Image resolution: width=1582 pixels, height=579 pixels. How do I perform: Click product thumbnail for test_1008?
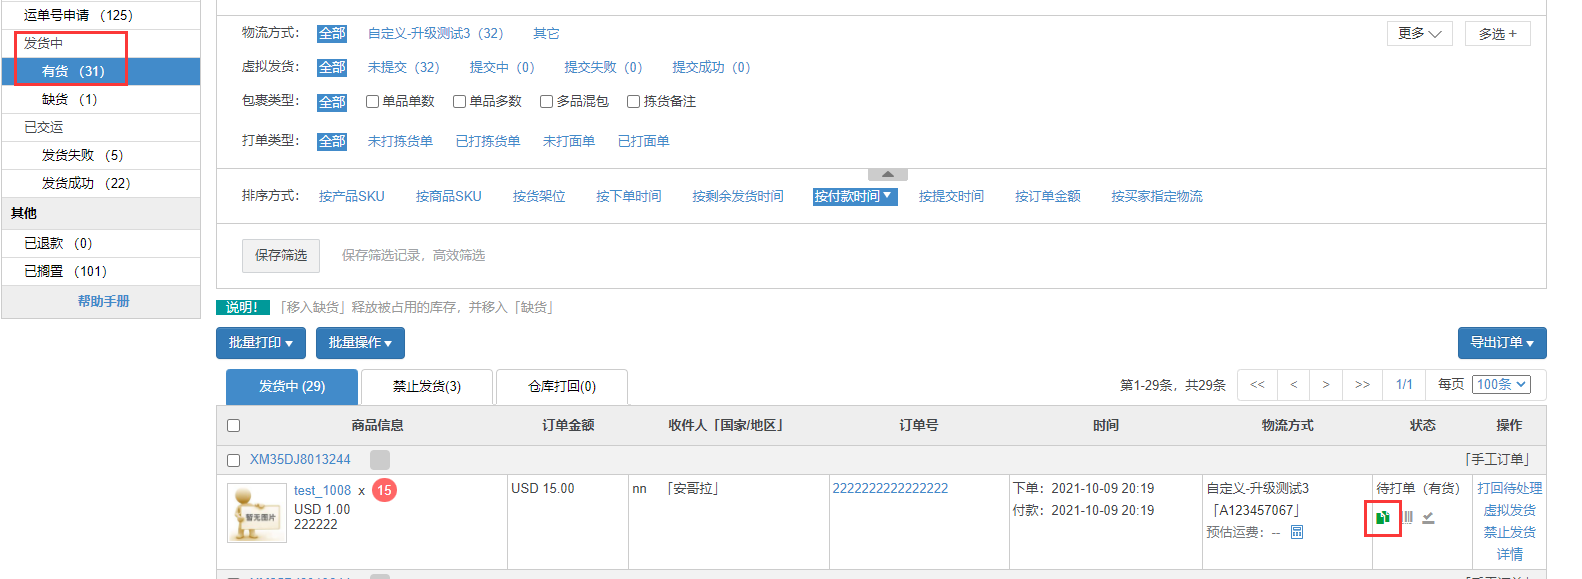pos(257,513)
